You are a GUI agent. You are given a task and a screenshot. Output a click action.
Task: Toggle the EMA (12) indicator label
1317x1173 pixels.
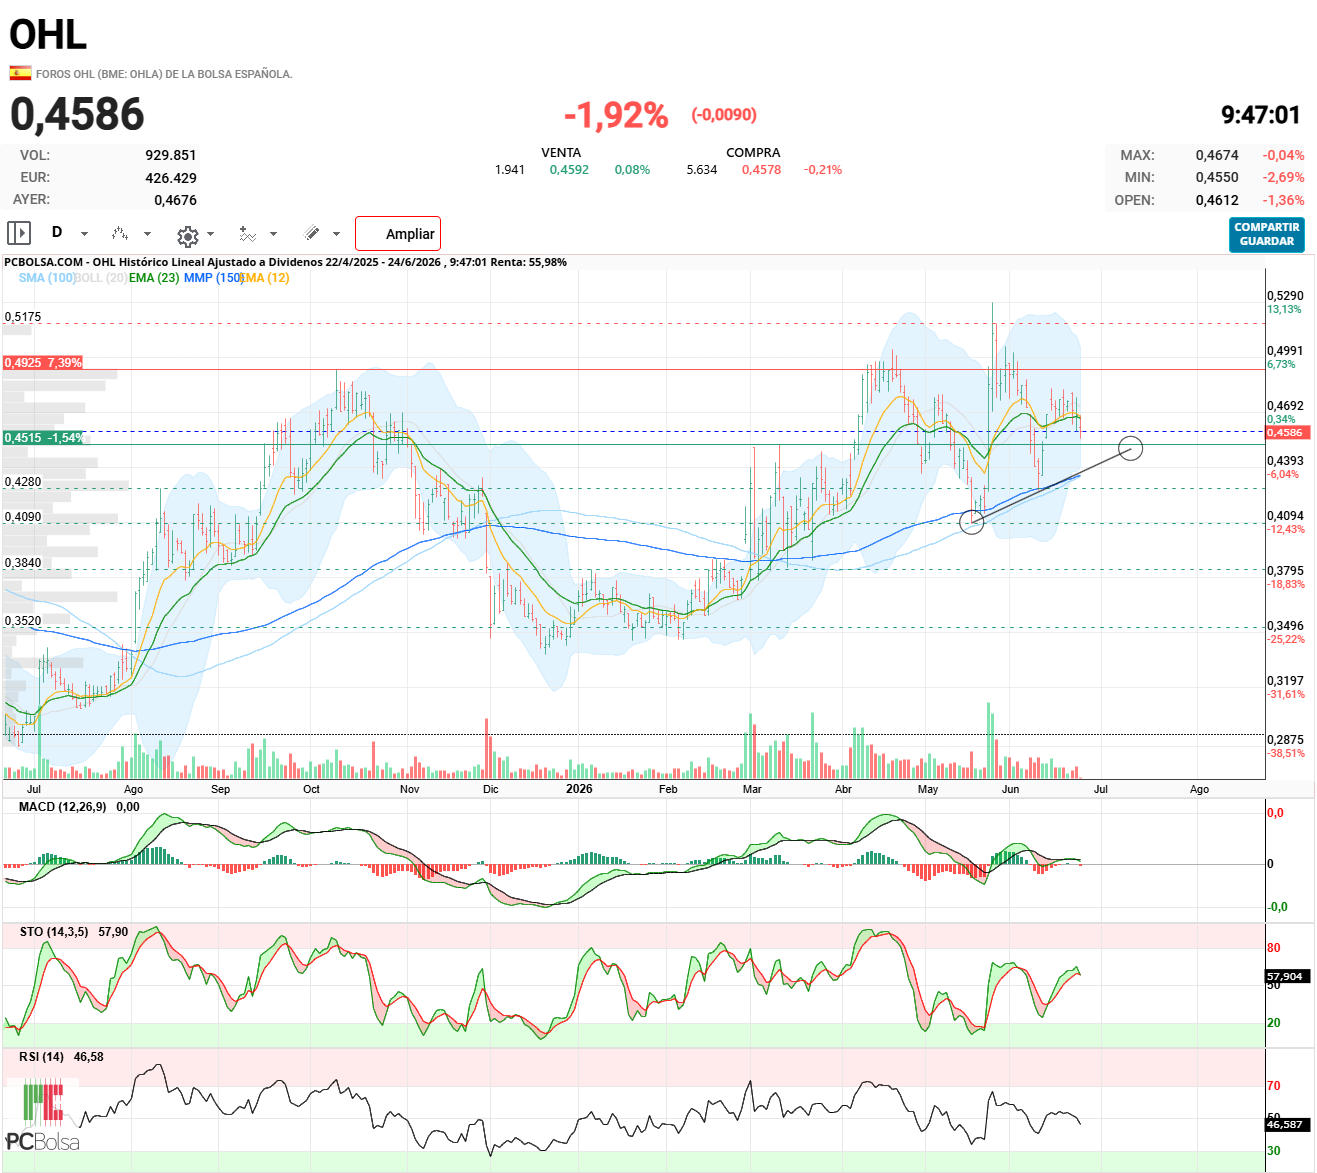tap(266, 278)
